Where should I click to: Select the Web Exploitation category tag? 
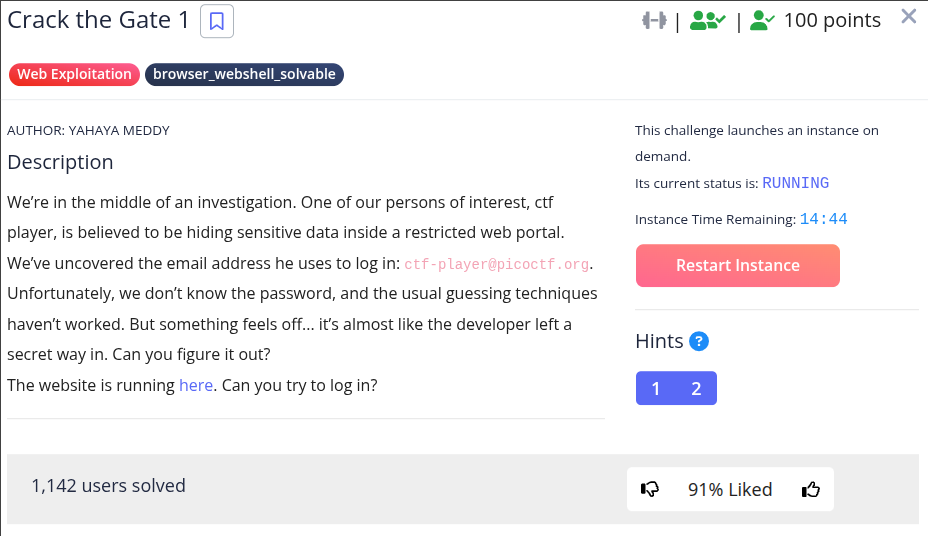tap(74, 74)
